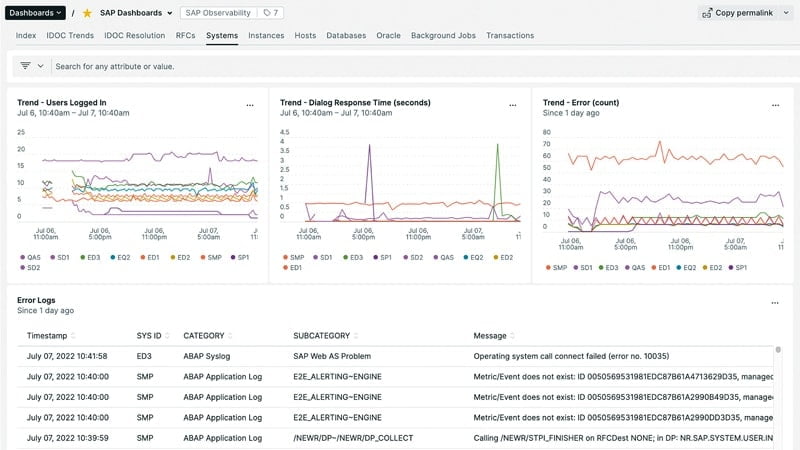This screenshot has width=800, height=450.
Task: Expand the SAP Dashboards title dropdown
Action: [x=168, y=13]
